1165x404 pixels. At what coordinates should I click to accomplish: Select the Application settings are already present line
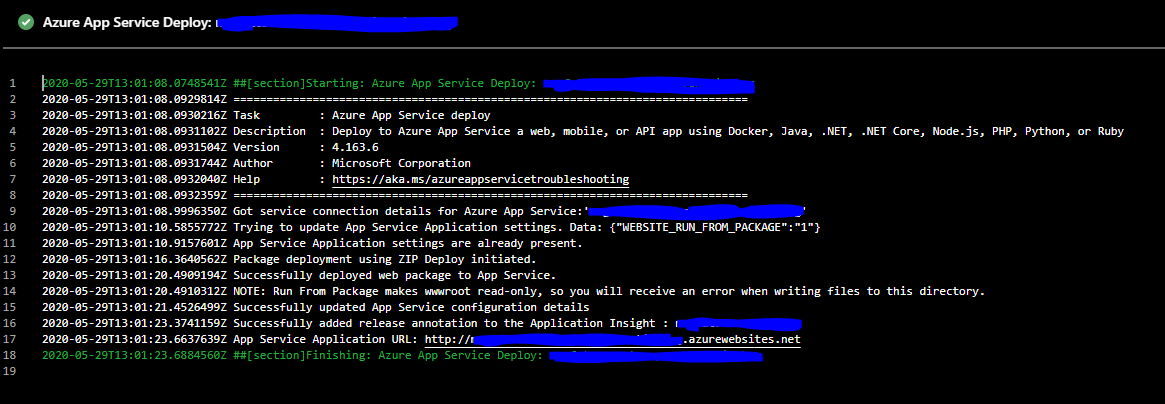coord(312,243)
